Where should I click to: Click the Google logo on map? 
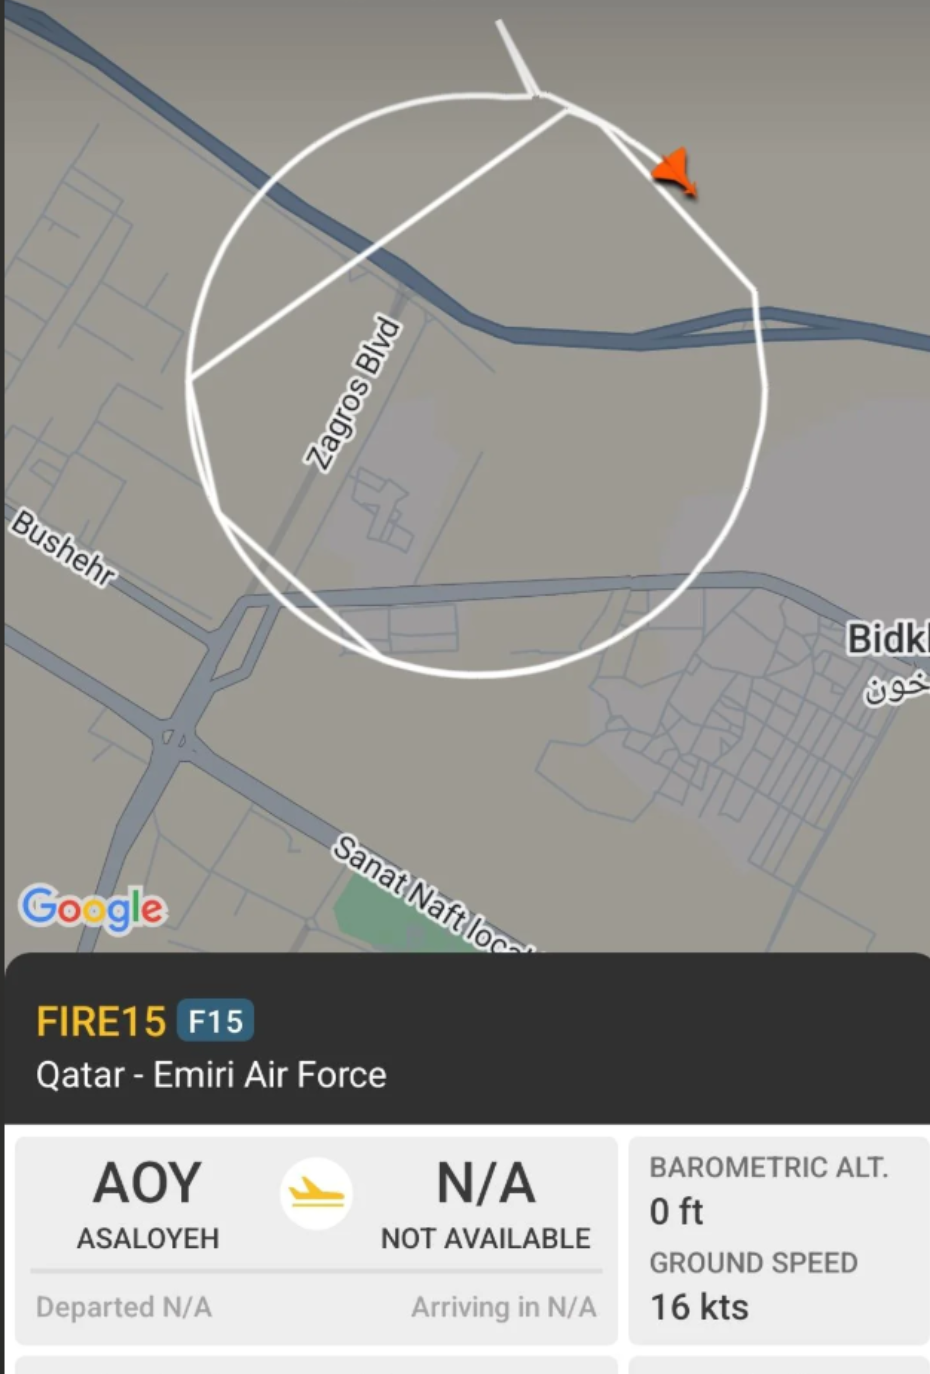click(92, 908)
